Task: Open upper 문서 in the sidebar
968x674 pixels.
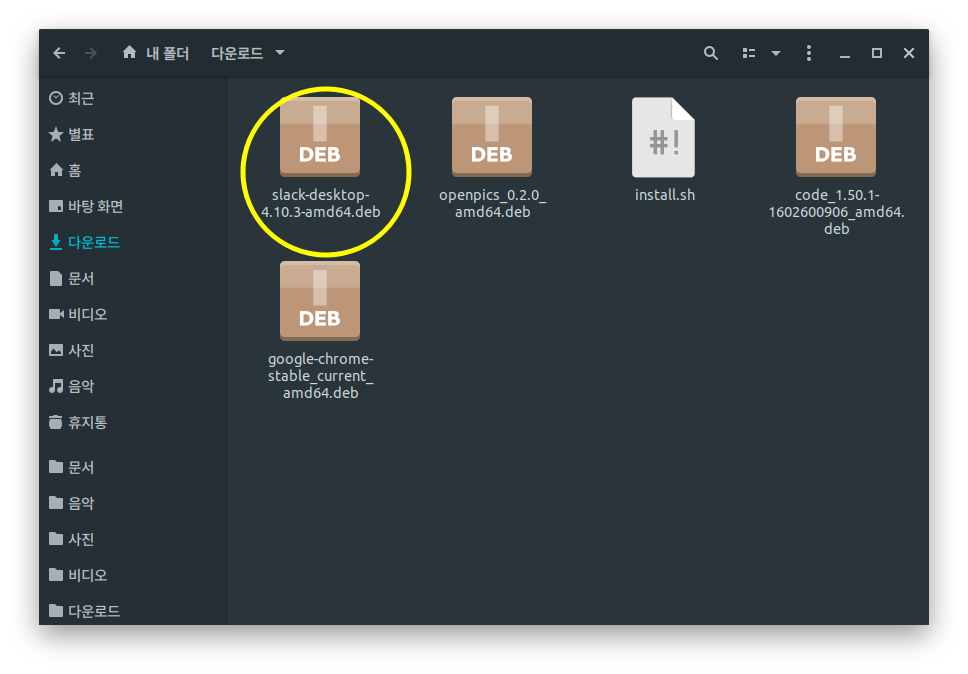Action: pyautogui.click(x=81, y=278)
